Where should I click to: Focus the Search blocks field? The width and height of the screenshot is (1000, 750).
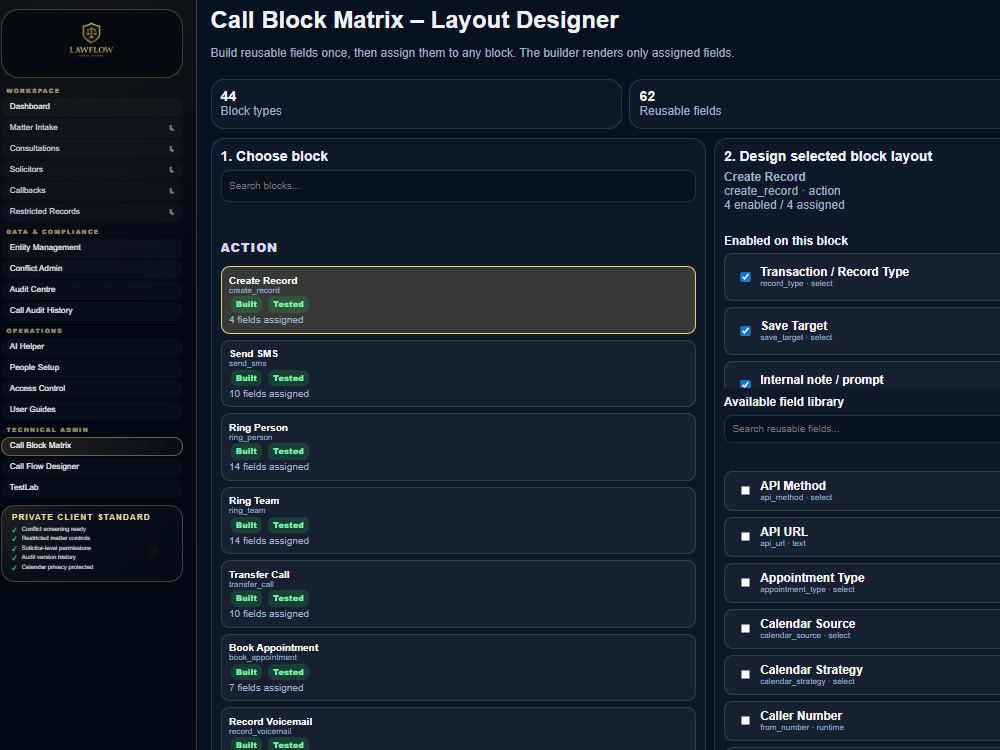pos(458,186)
